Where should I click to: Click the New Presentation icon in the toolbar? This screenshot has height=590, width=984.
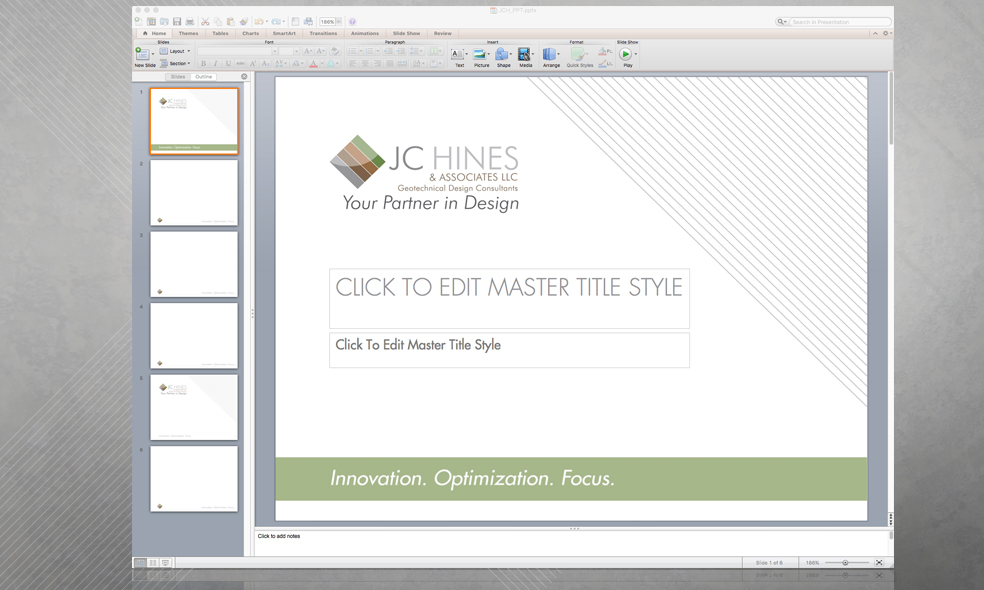pos(139,21)
